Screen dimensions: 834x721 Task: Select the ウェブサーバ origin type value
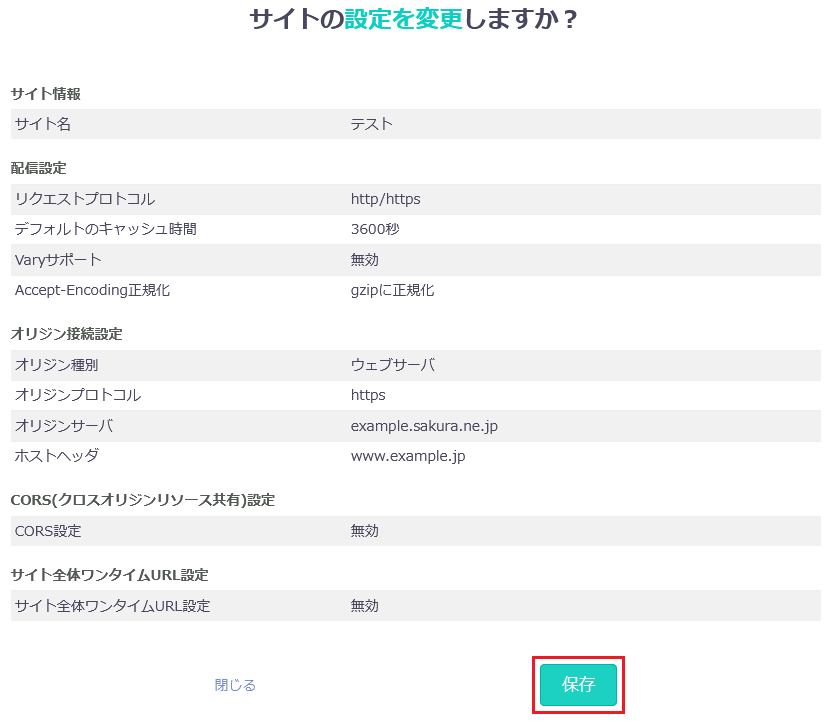click(x=393, y=365)
